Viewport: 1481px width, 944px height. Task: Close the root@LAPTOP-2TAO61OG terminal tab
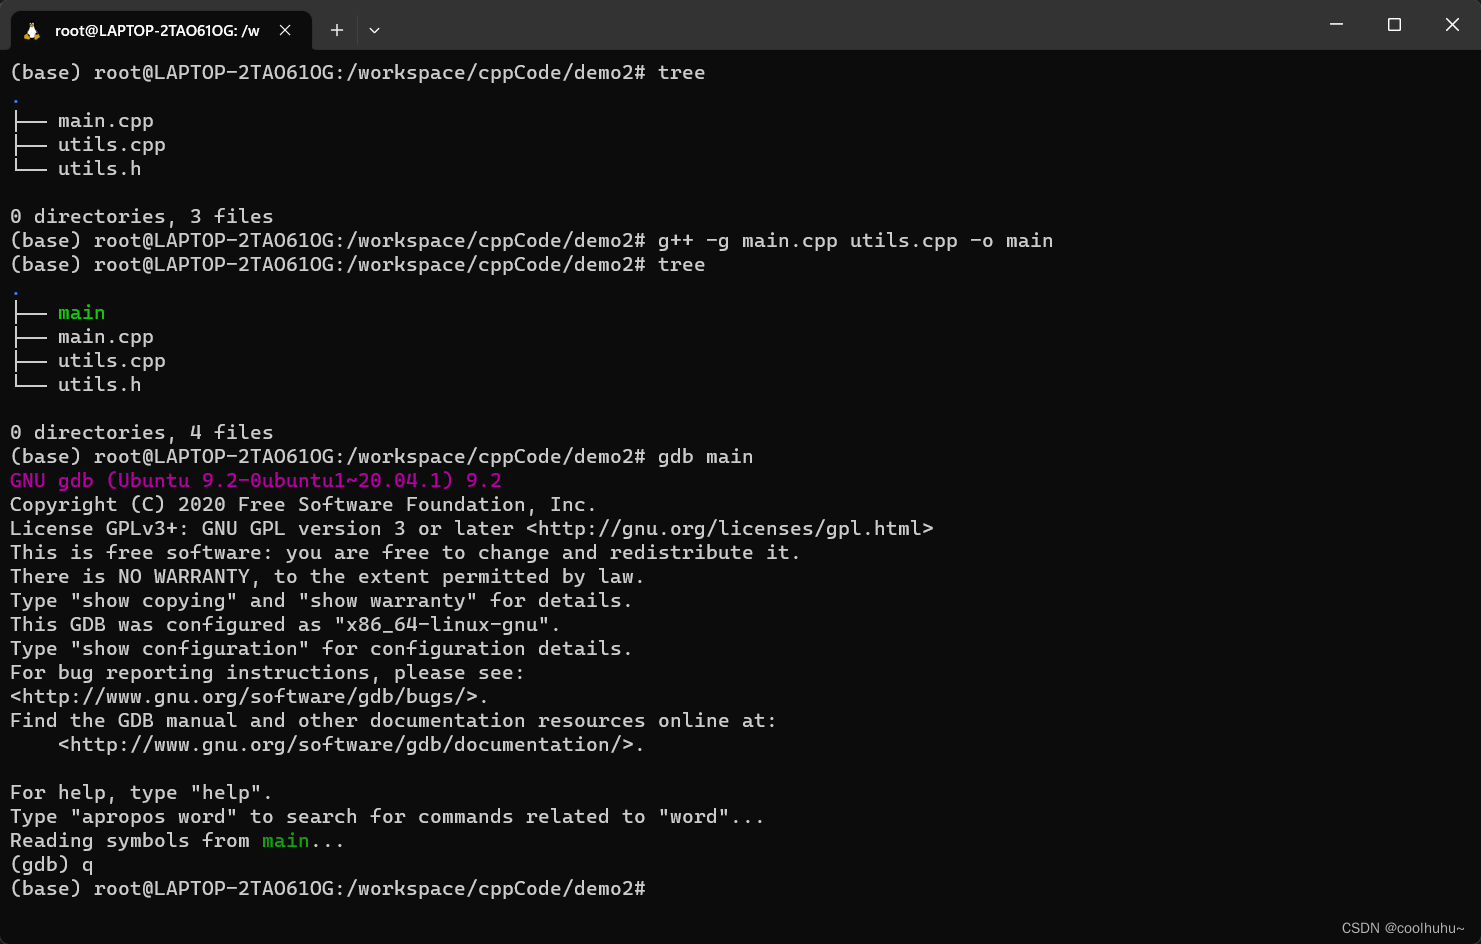285,30
